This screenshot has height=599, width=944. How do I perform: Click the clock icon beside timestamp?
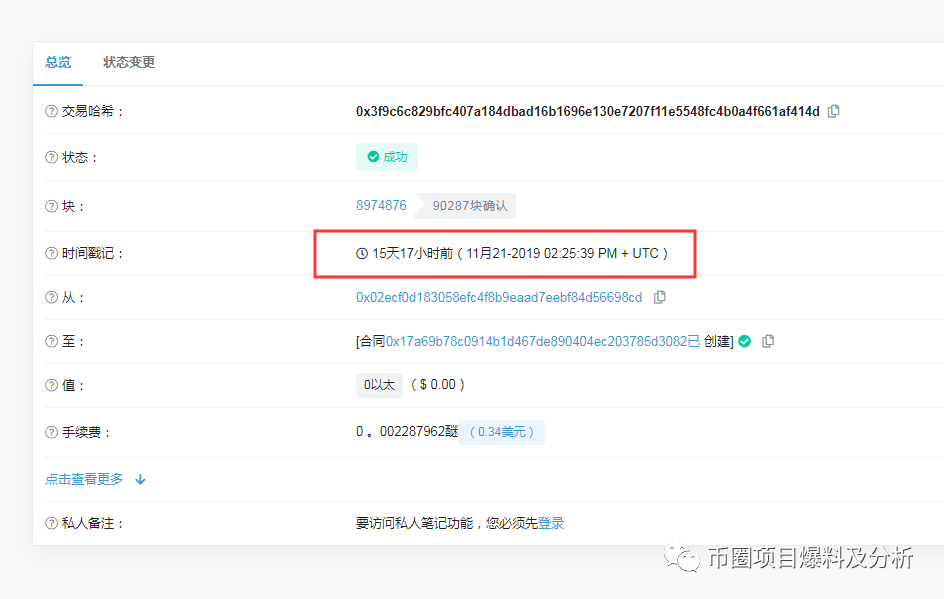pos(362,253)
